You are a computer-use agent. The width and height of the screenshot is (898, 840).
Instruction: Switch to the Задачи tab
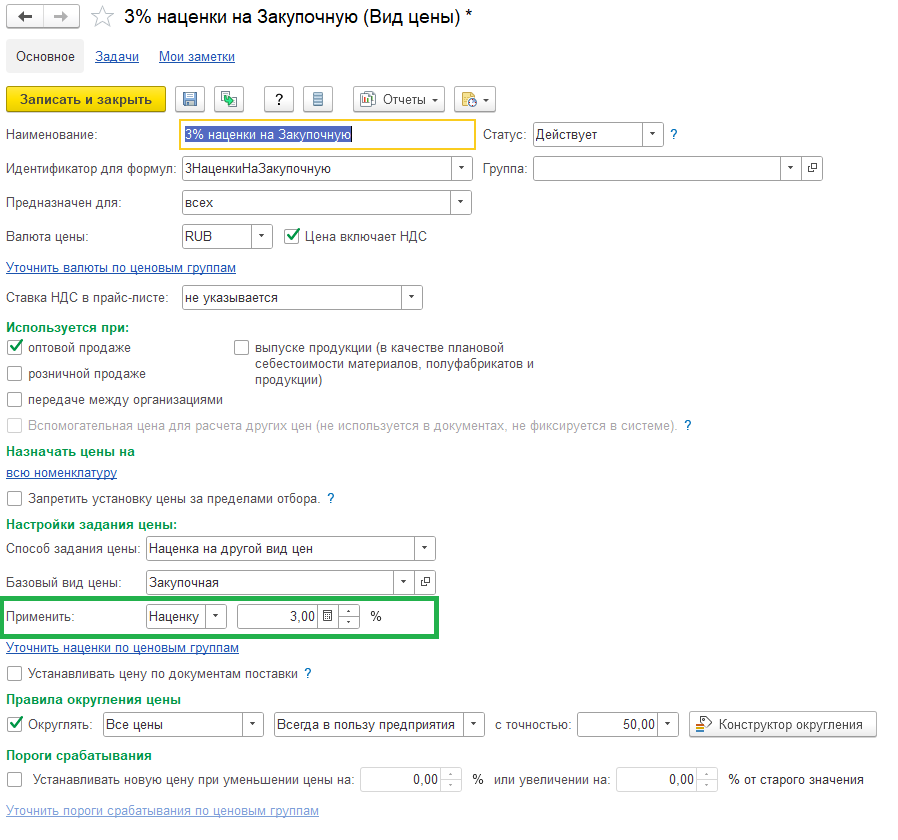click(x=117, y=56)
